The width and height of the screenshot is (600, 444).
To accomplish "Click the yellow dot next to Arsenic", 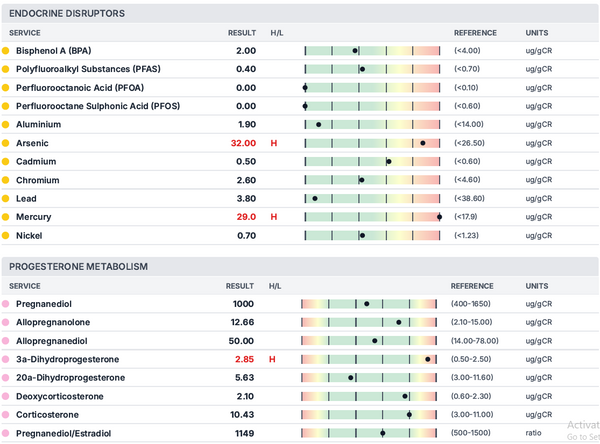I will 6,143.
